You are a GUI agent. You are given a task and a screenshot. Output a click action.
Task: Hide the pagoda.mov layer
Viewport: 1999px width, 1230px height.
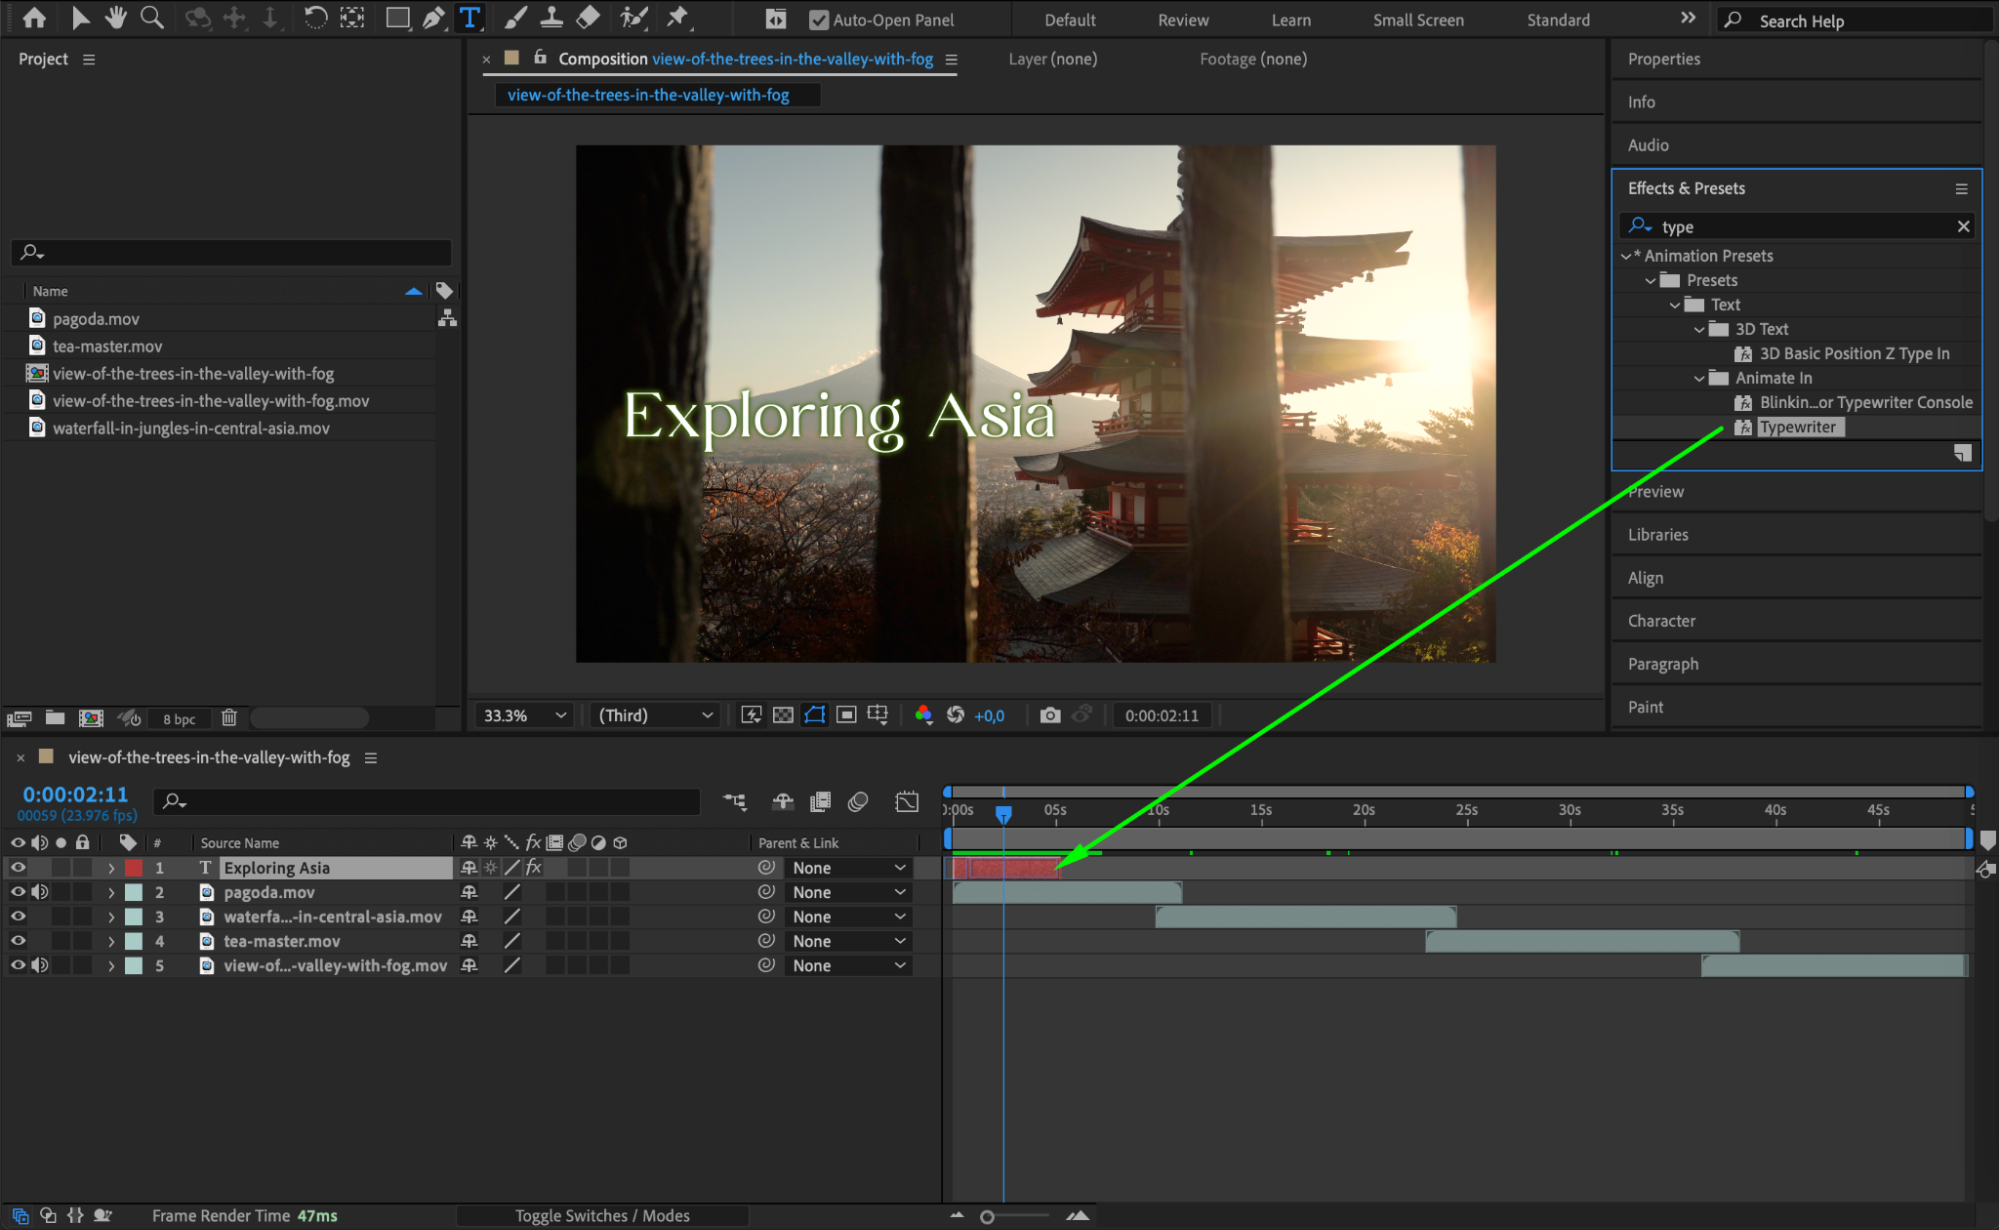(x=18, y=892)
